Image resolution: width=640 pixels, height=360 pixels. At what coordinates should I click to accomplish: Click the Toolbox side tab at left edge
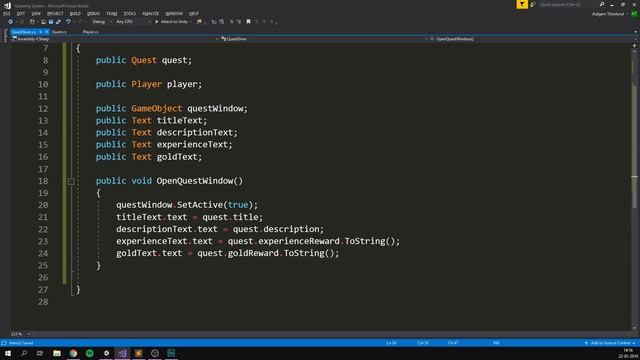[x=5, y=35]
